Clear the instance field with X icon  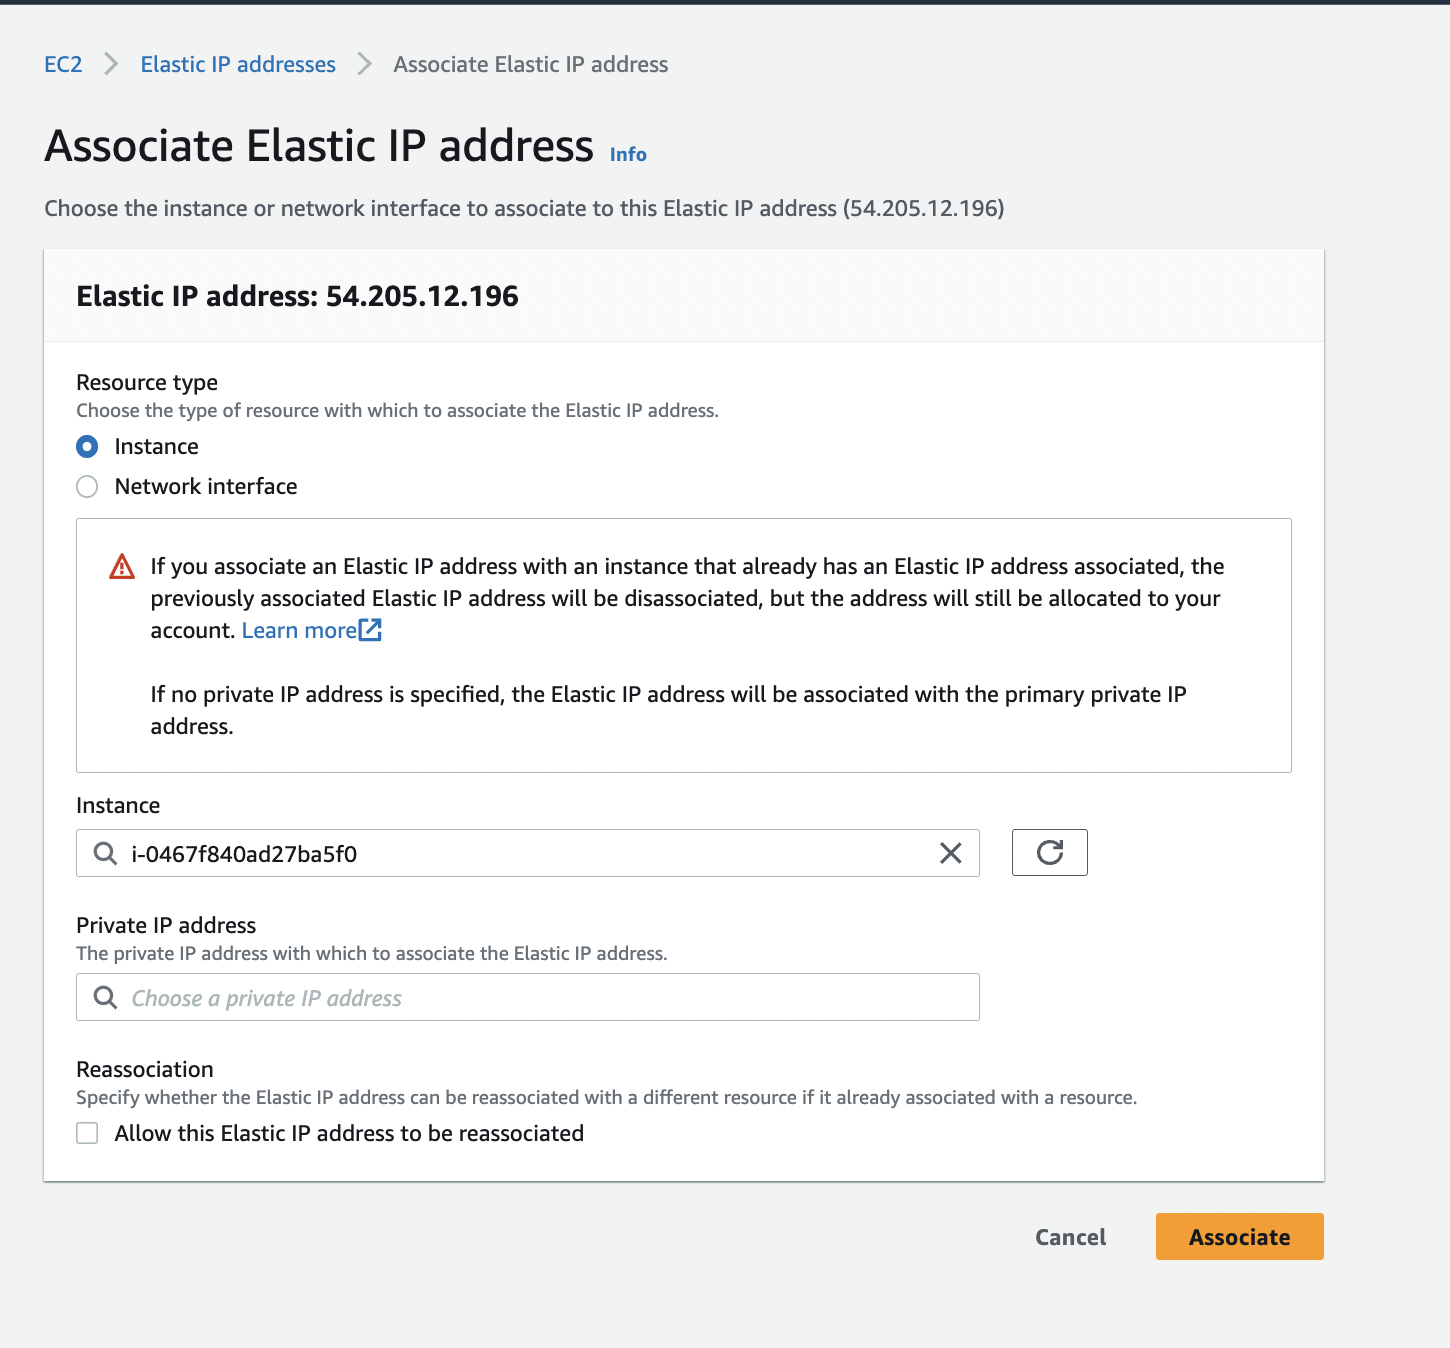click(950, 853)
